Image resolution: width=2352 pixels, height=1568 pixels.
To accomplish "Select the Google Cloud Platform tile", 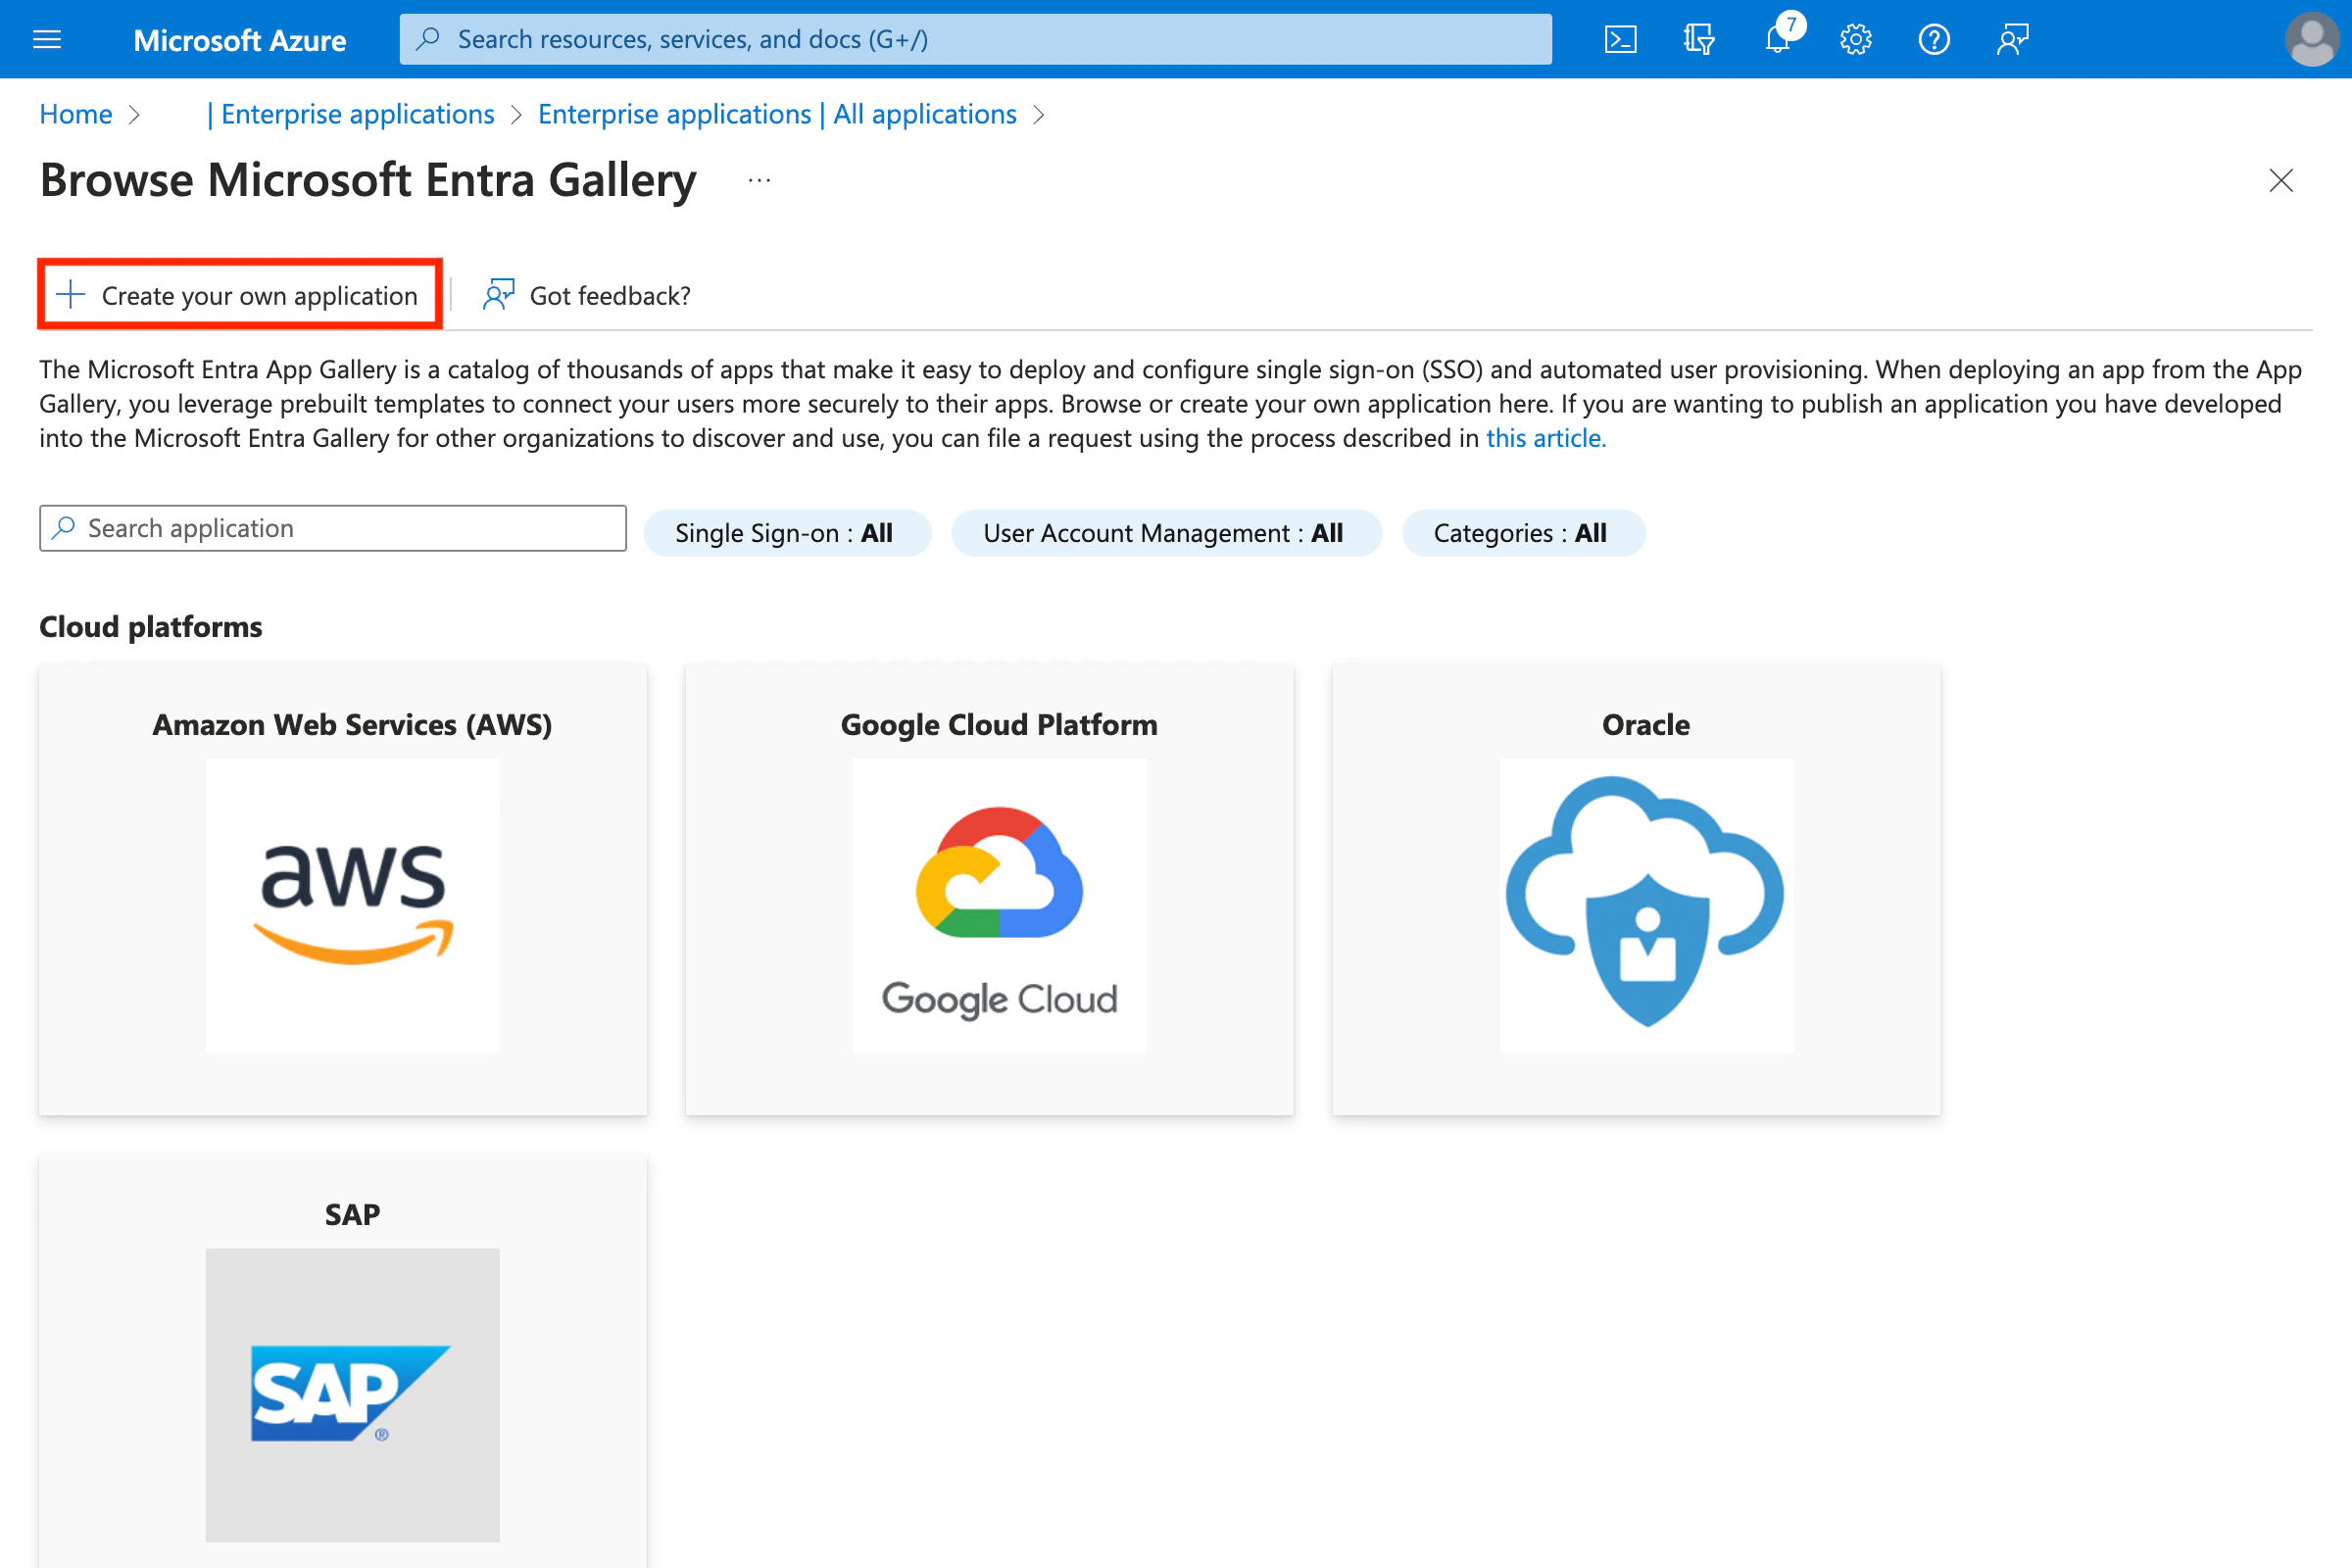I will tap(989, 888).
